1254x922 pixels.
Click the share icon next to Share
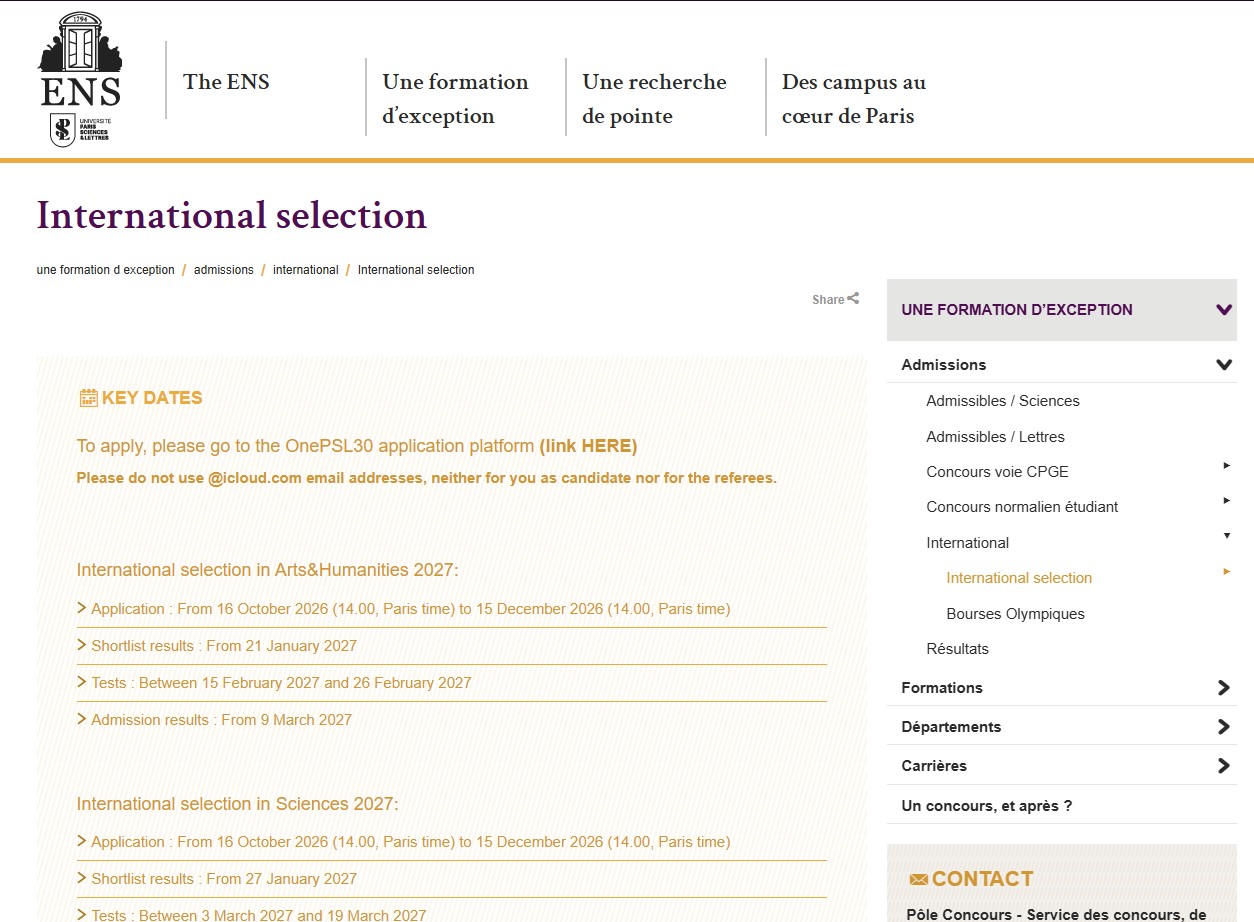[853, 298]
